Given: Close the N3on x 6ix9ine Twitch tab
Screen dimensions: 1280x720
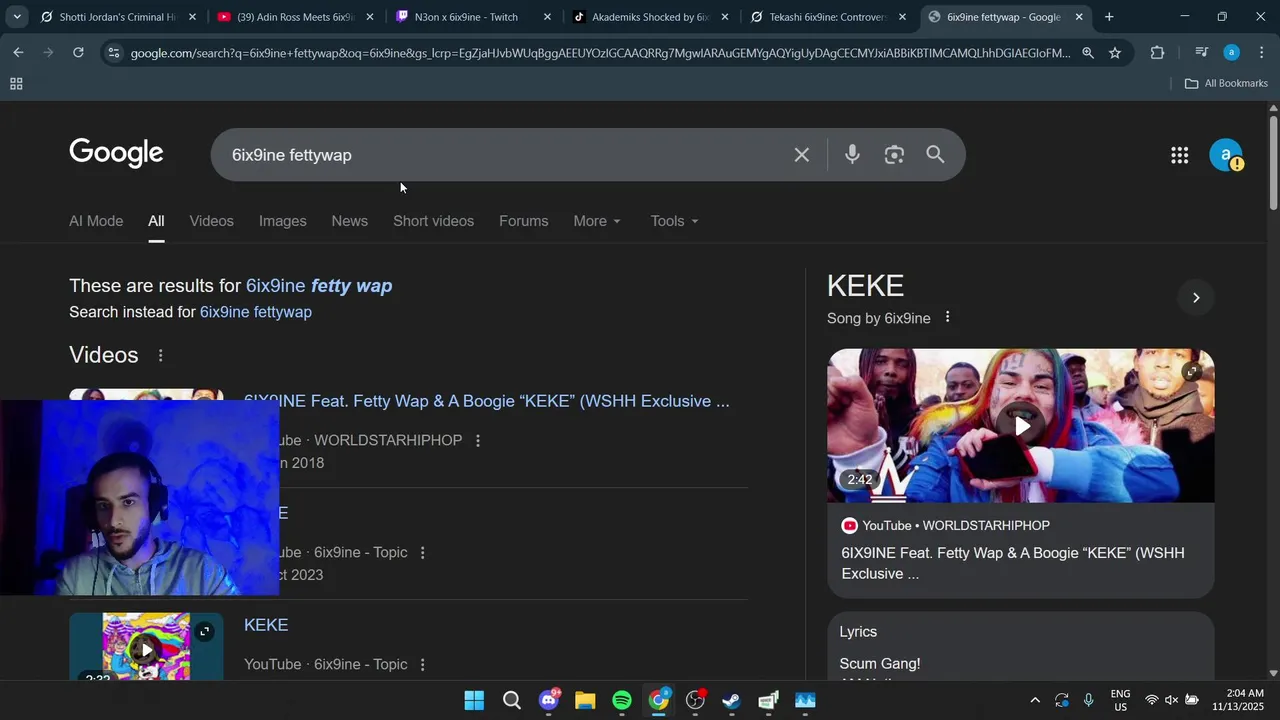Looking at the screenshot, I should tap(547, 17).
